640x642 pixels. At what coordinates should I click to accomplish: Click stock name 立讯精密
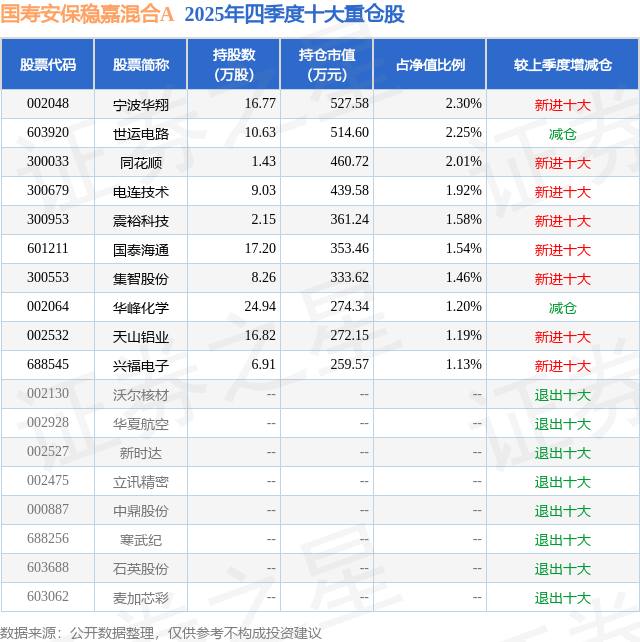[x=140, y=483]
